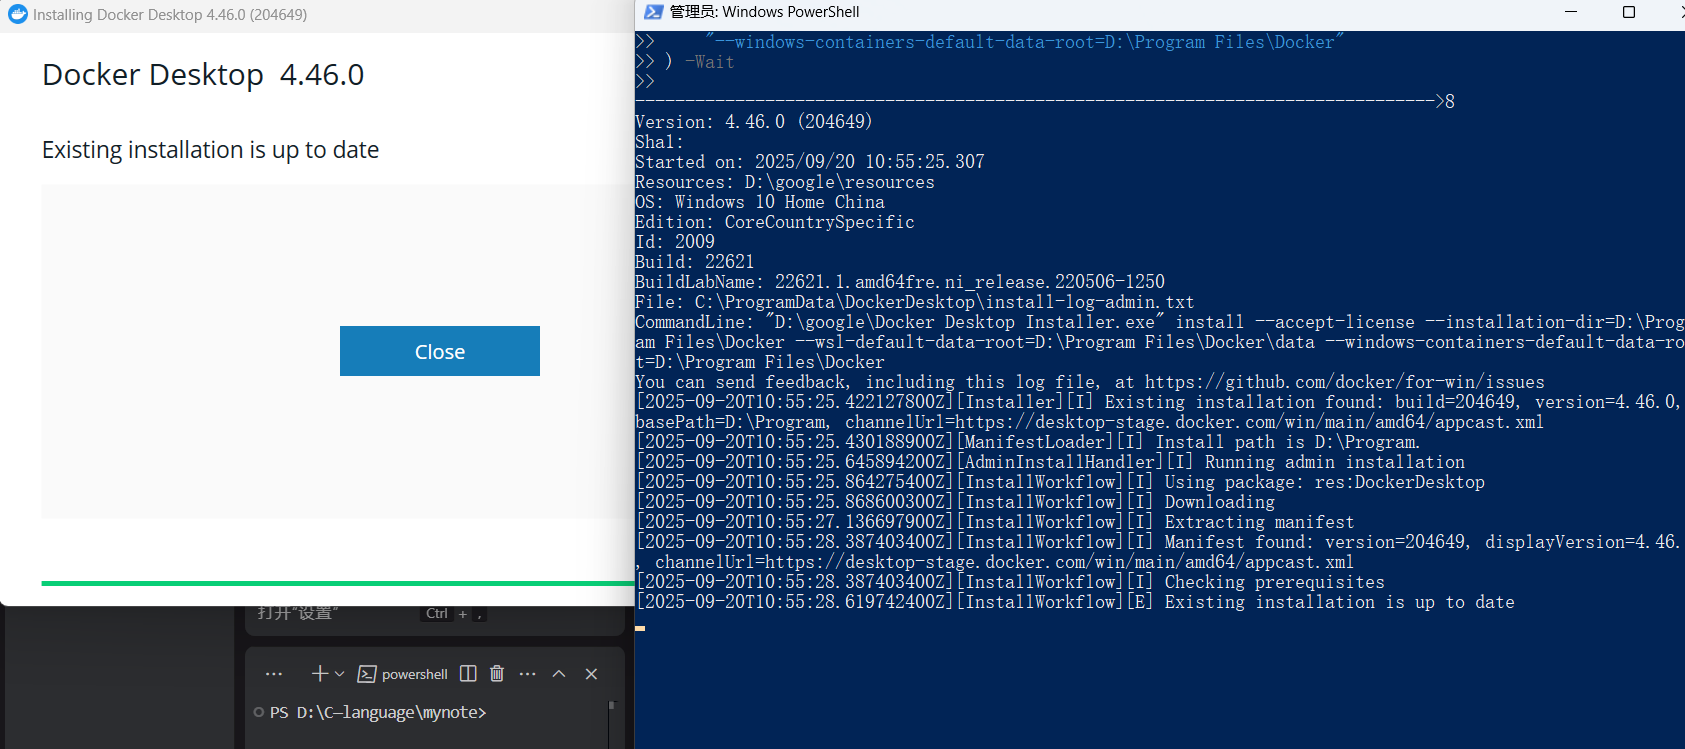Click the 'Version: 4.46.0 (204649)' log line

tap(754, 122)
